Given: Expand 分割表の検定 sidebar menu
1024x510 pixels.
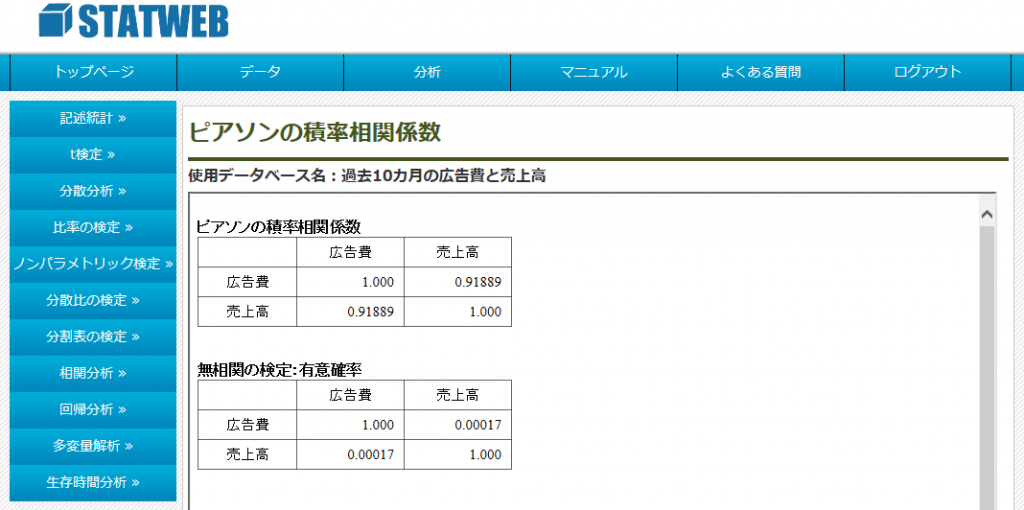Looking at the screenshot, I should click(93, 336).
